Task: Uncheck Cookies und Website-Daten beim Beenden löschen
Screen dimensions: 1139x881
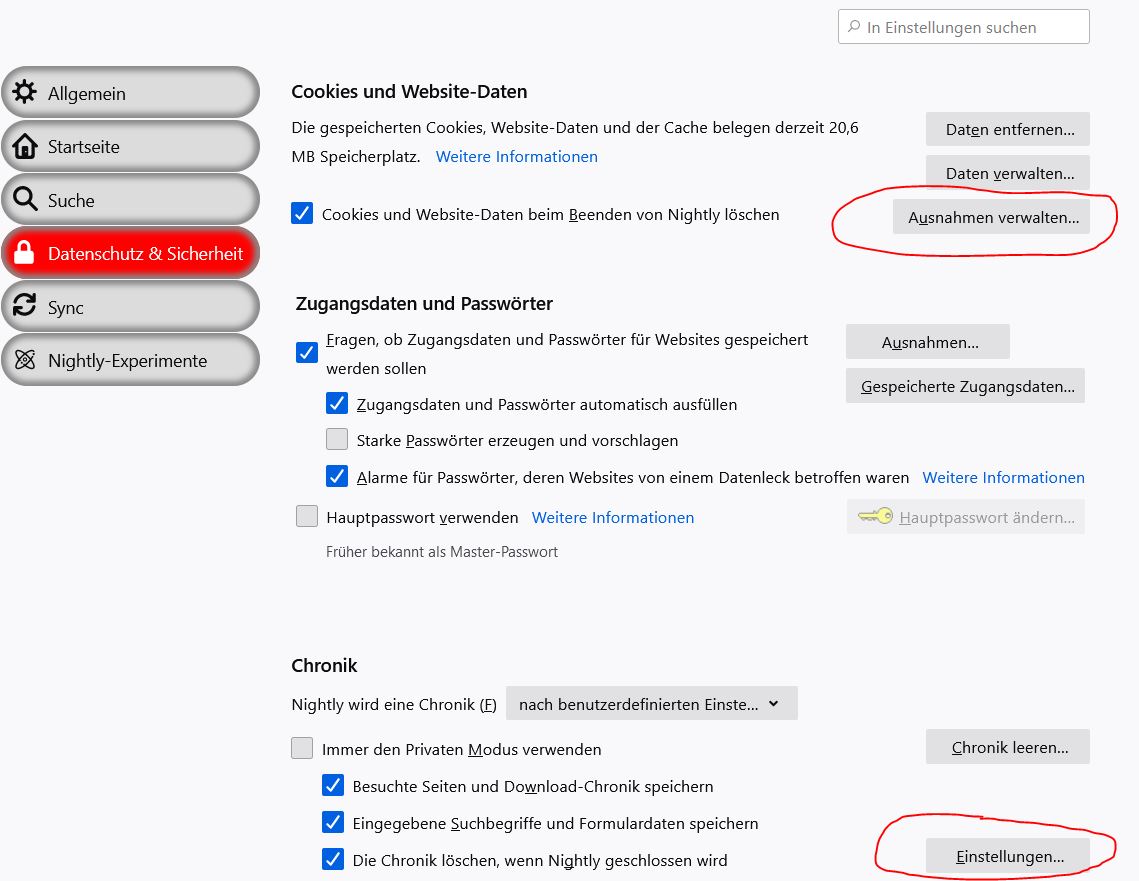Action: tap(302, 214)
